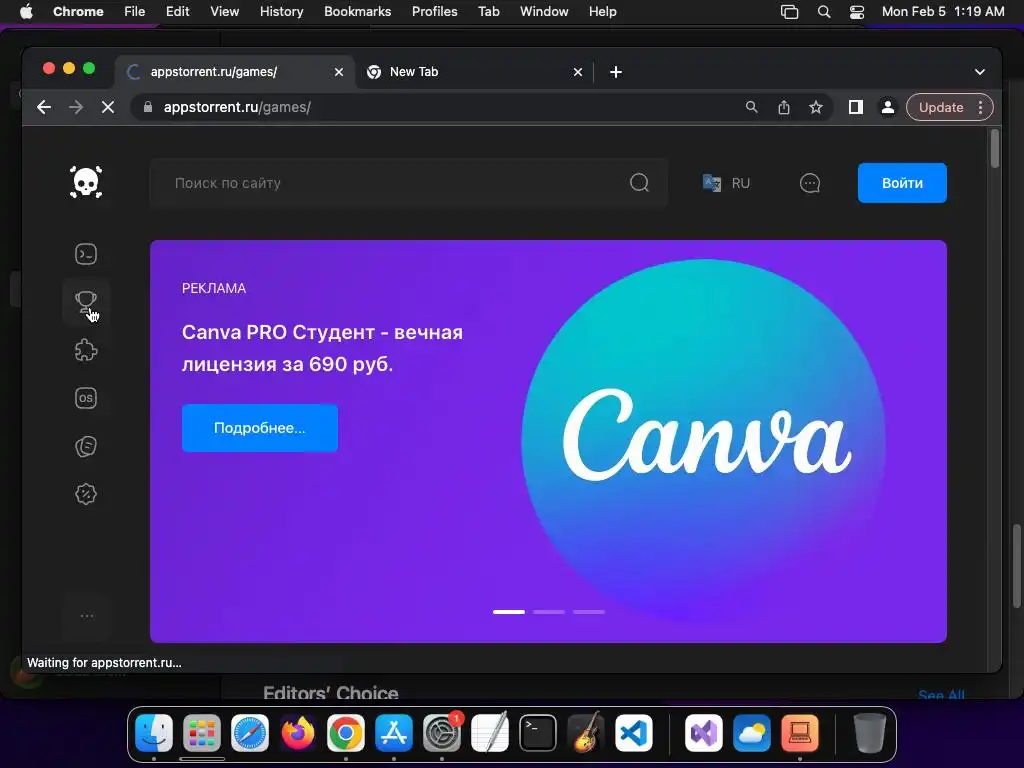The height and width of the screenshot is (768, 1024).
Task: Click the zoom magnifier in address bar
Action: (752, 107)
